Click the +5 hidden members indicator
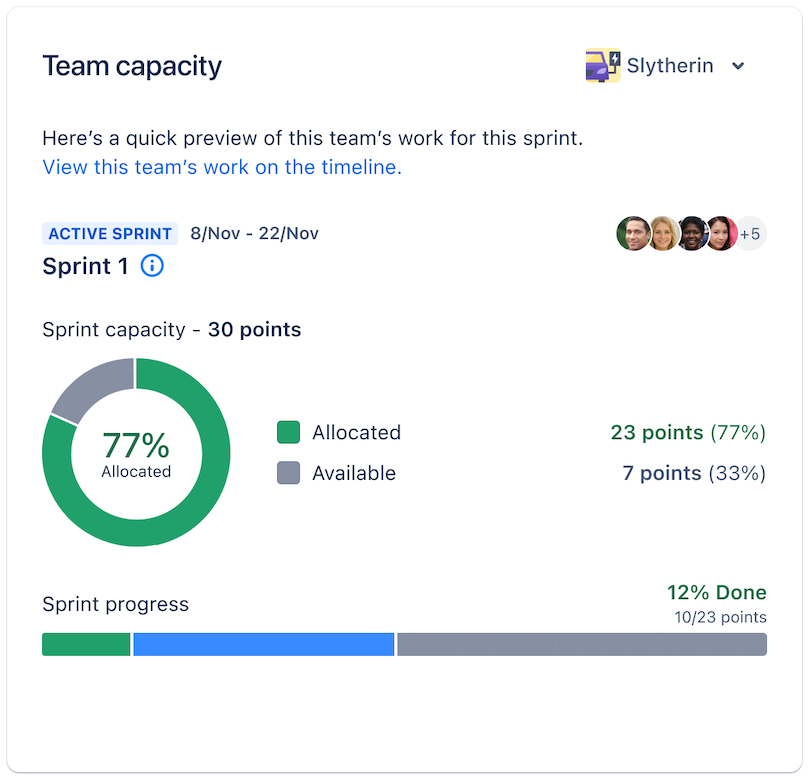The image size is (811, 783). click(x=750, y=233)
